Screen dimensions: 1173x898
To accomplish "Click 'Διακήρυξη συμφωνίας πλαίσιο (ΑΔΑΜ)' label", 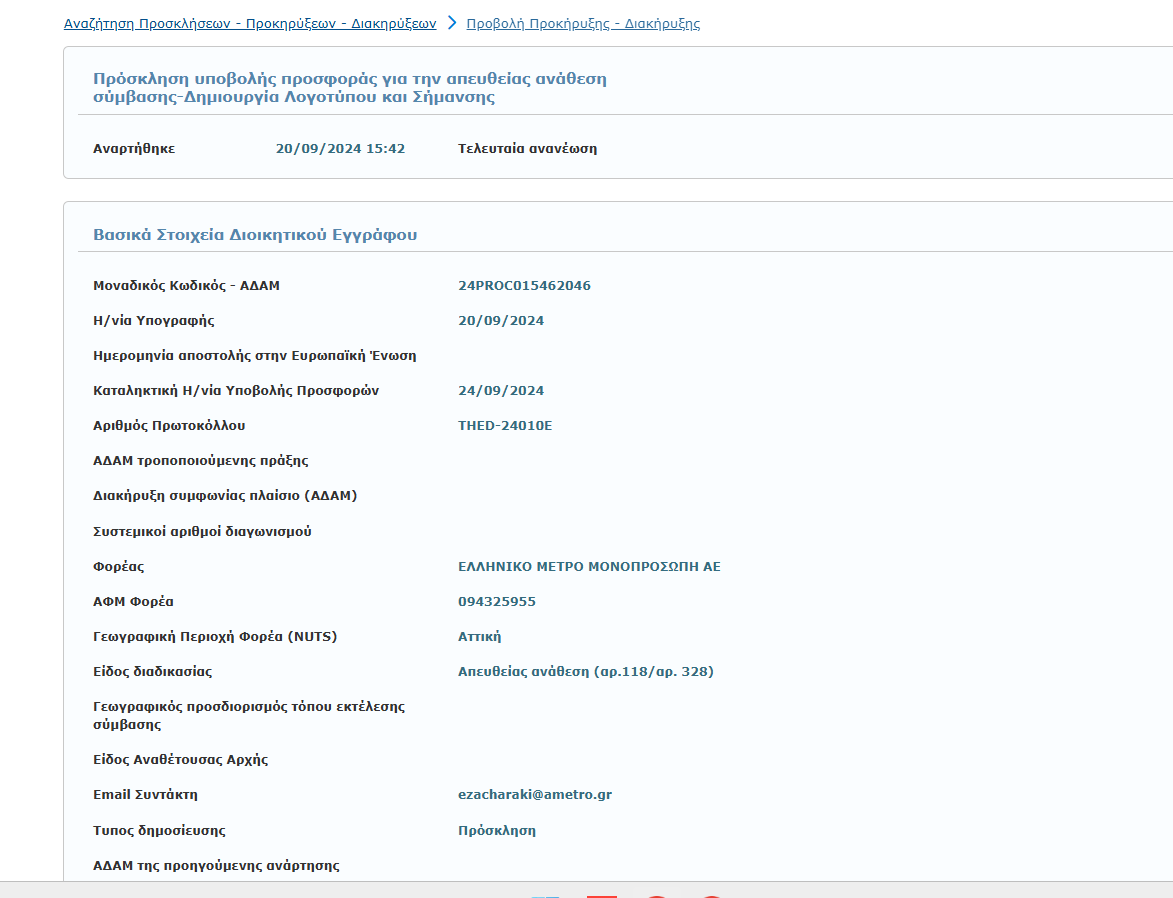I will (x=225, y=495).
